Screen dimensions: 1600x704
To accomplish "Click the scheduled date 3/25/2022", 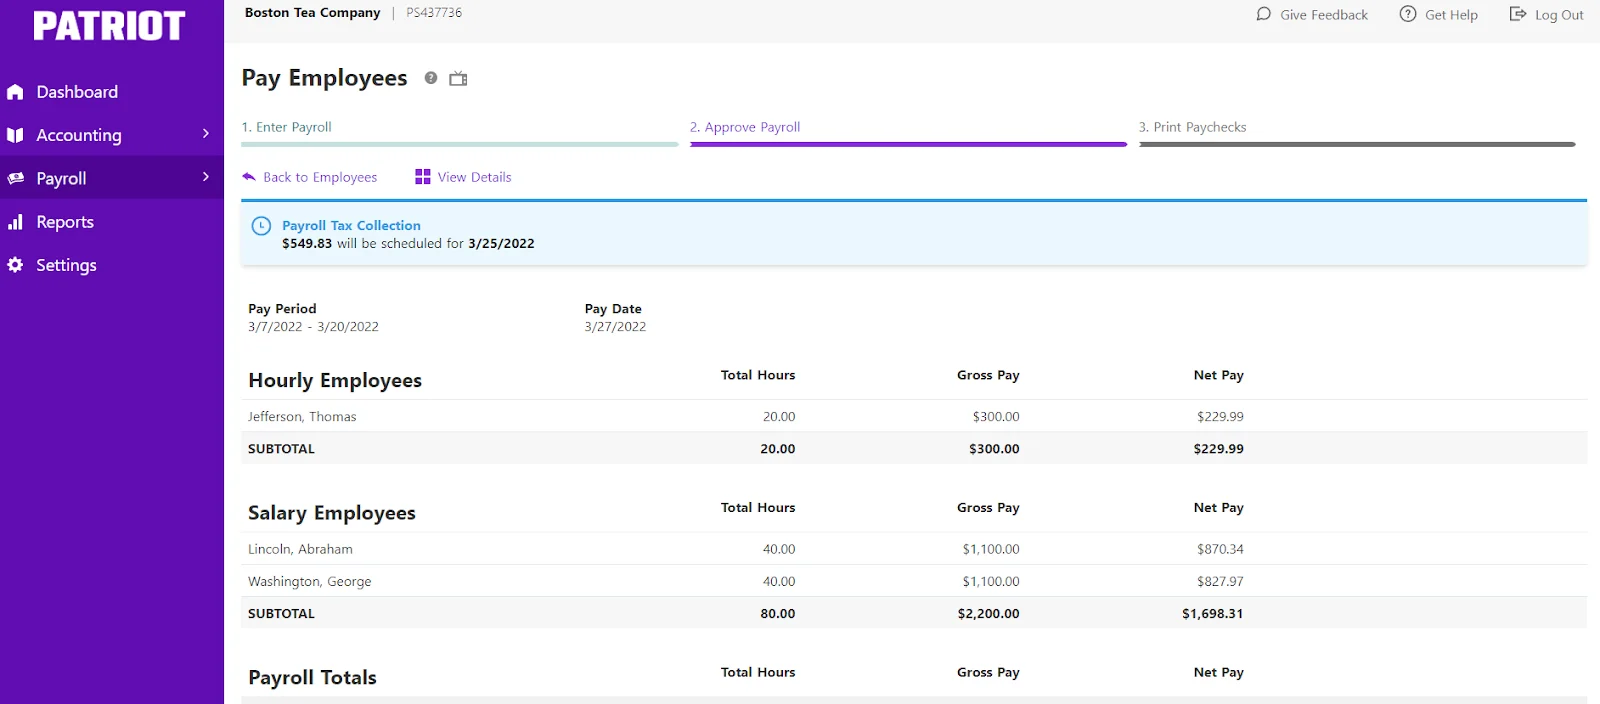I will point(501,244).
